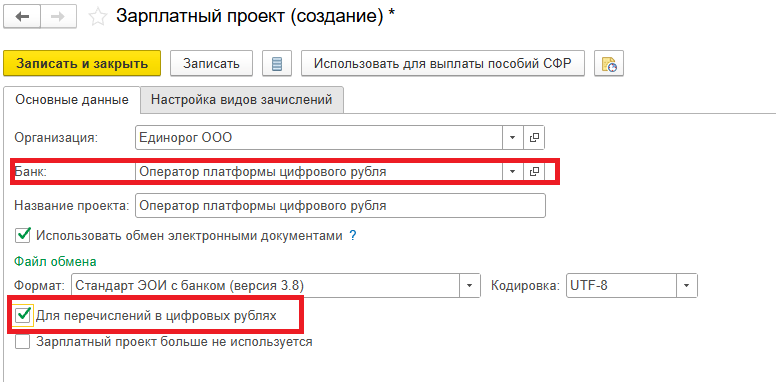Expand the Банк dropdown list
776x382 pixels.
[513, 172]
